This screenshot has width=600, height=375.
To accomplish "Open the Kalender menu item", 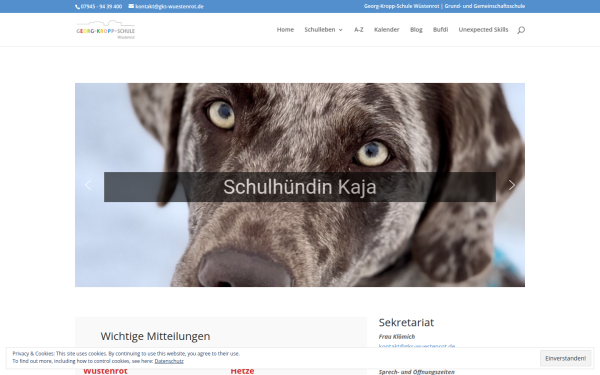I will [x=386, y=29].
